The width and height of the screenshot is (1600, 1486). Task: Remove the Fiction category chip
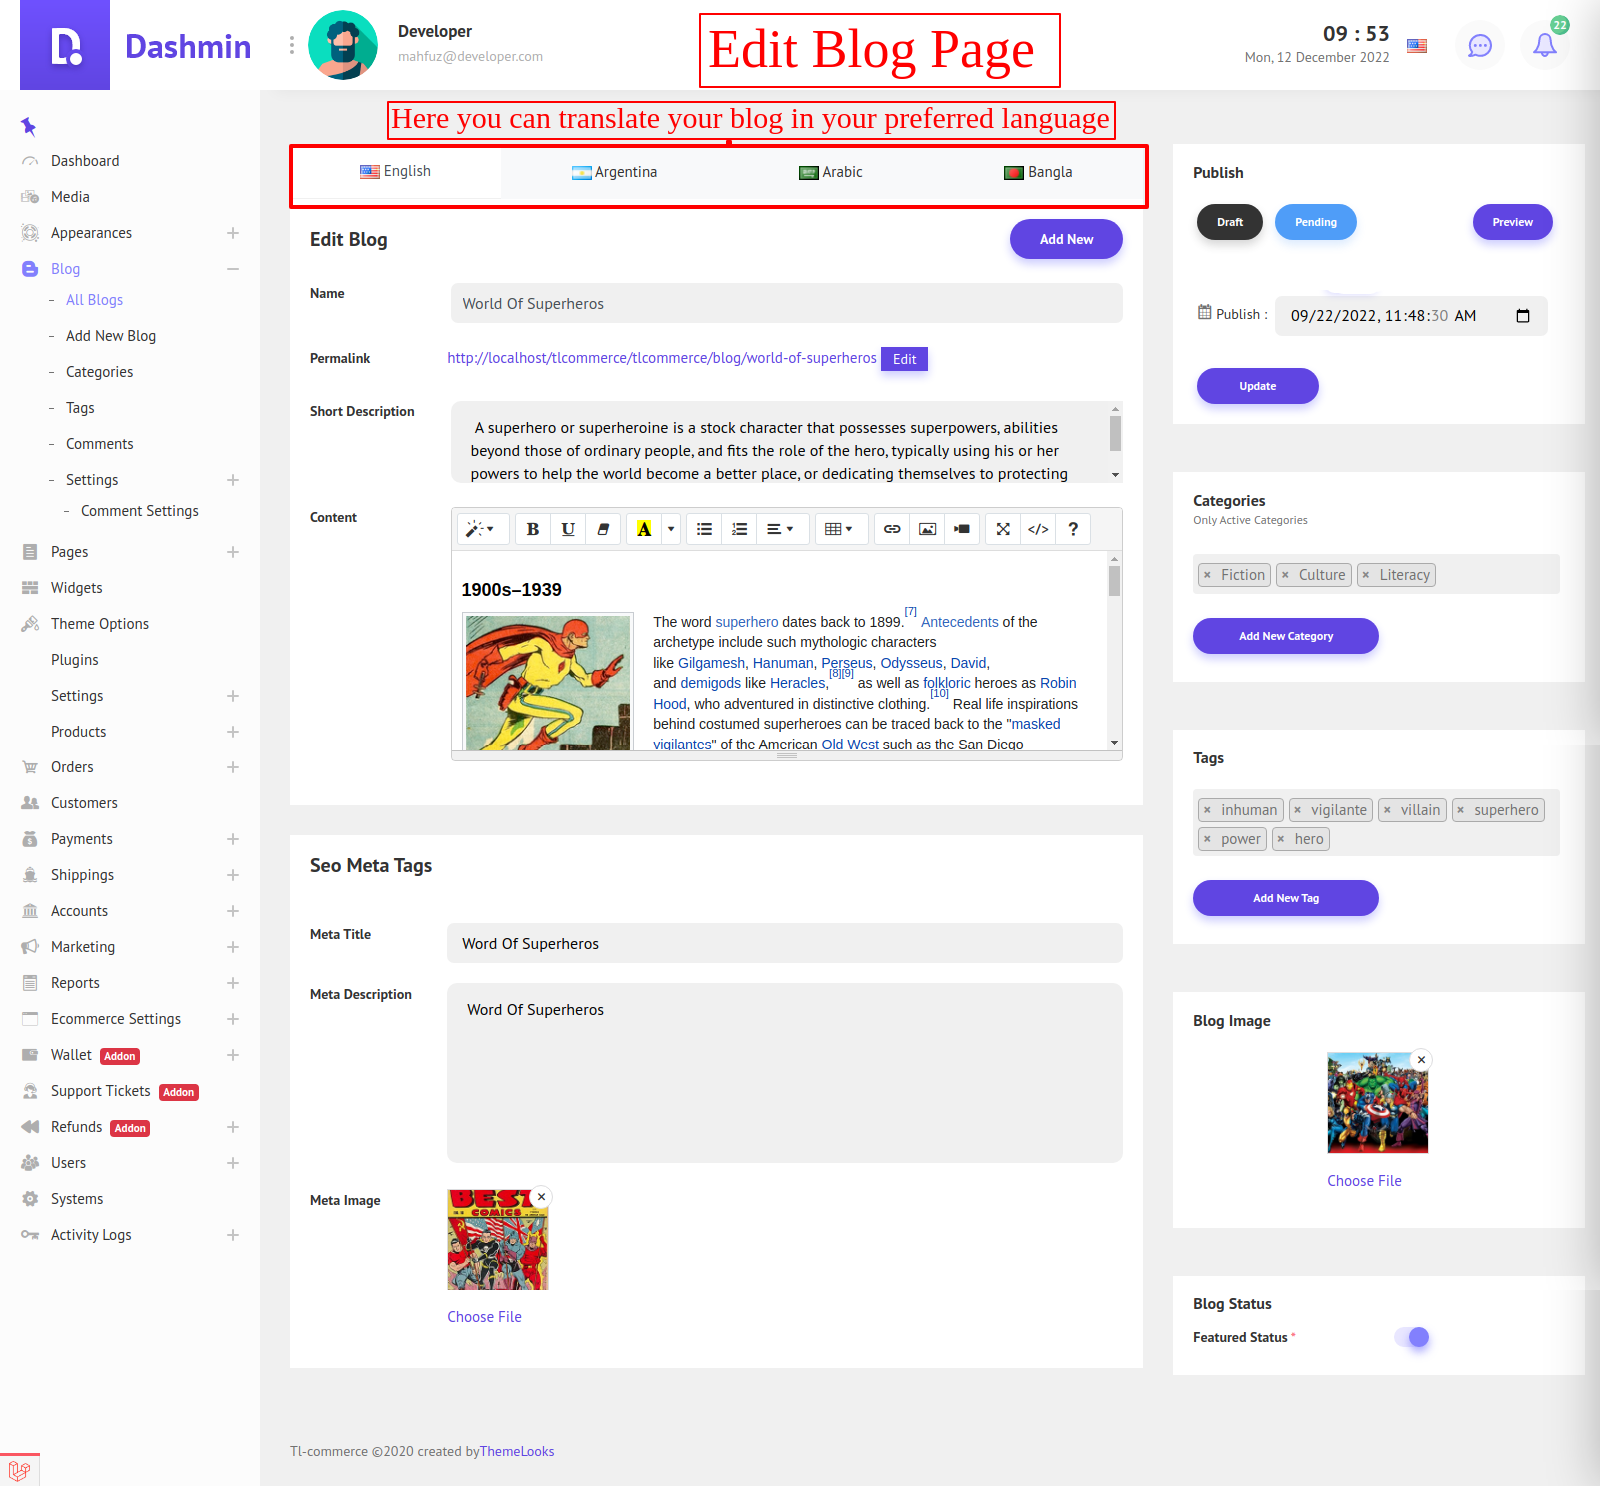click(1207, 575)
